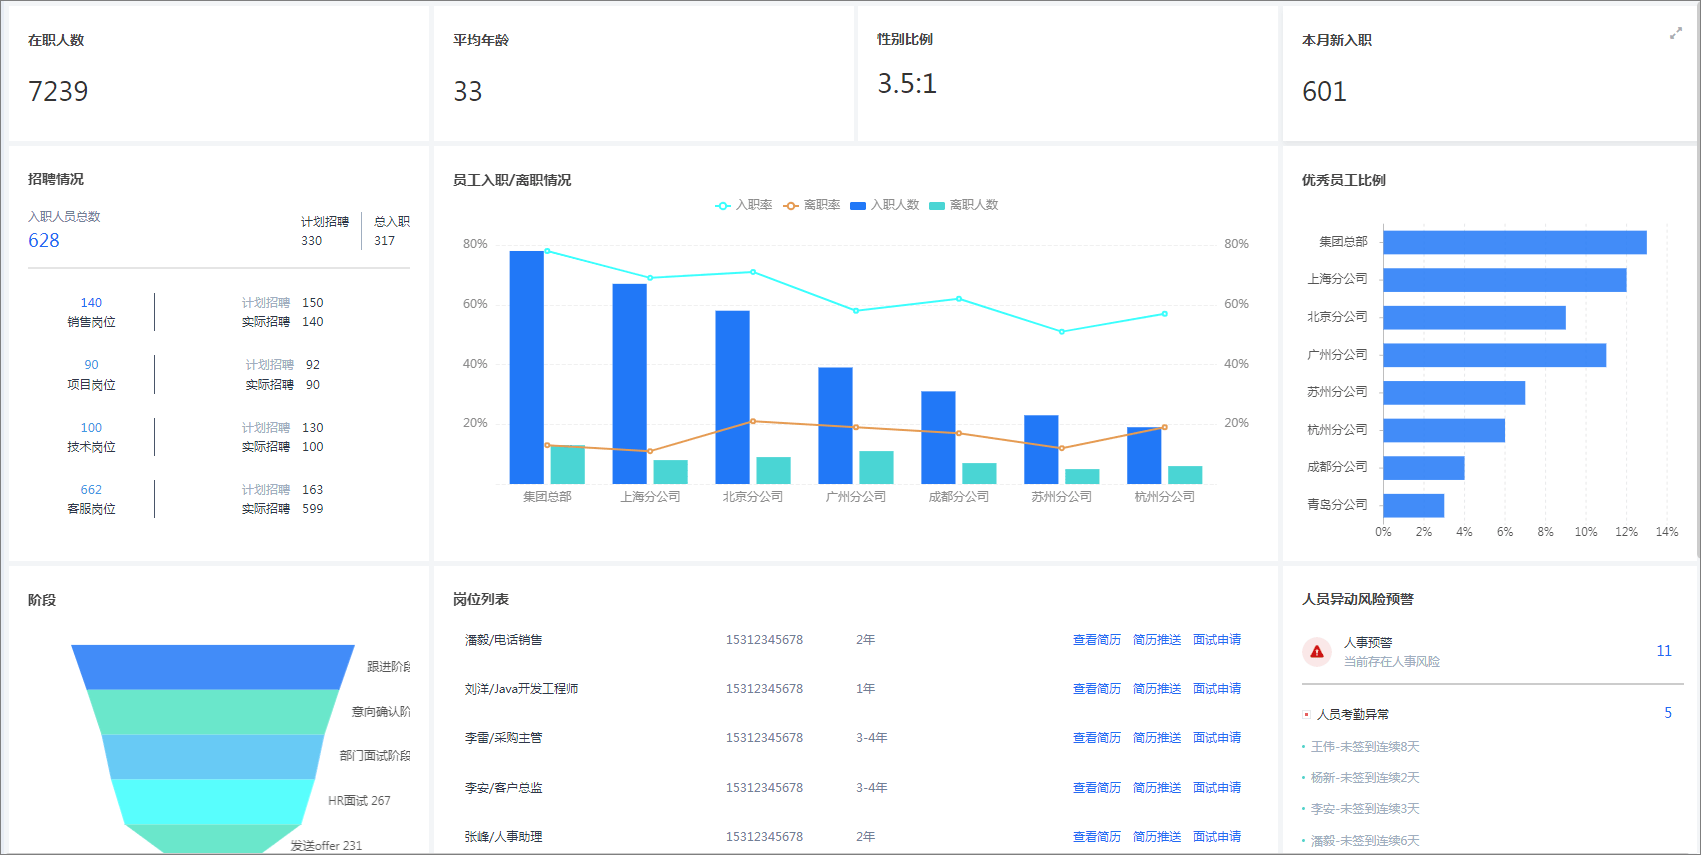The image size is (1701, 855).
Task: Toggle the 入职率 legend series
Action: 743,205
